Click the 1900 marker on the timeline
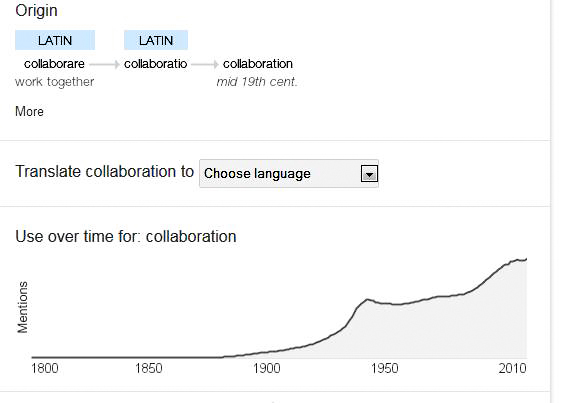This screenshot has height=403, width=570. [267, 368]
